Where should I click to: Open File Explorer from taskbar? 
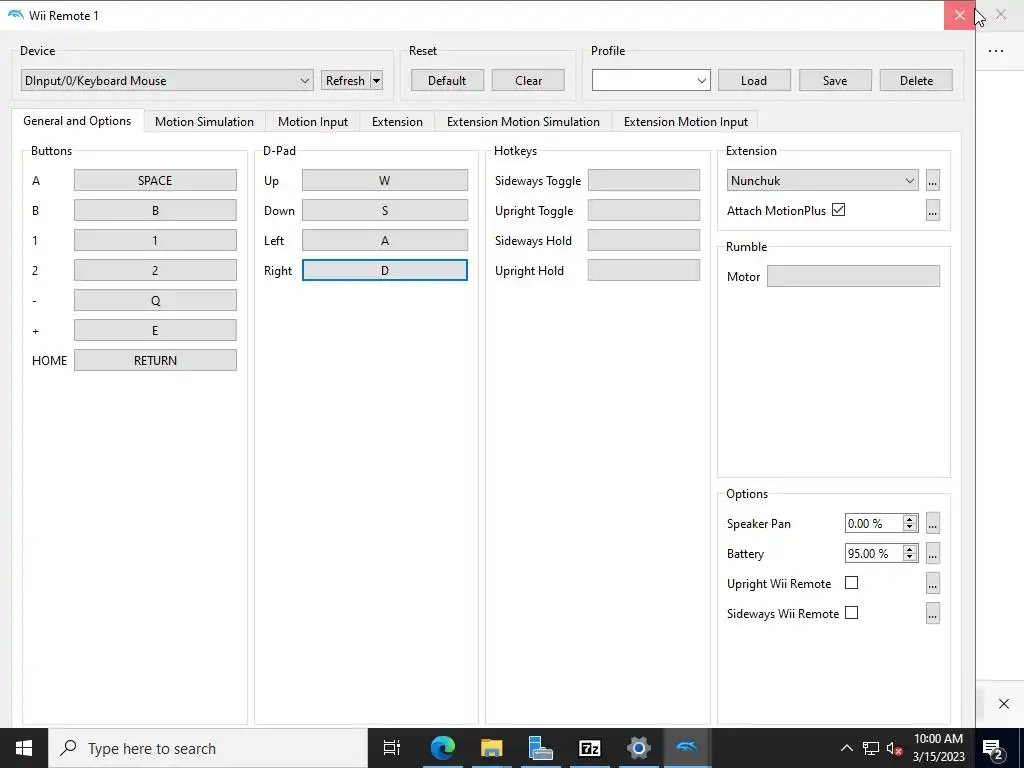[x=491, y=748]
